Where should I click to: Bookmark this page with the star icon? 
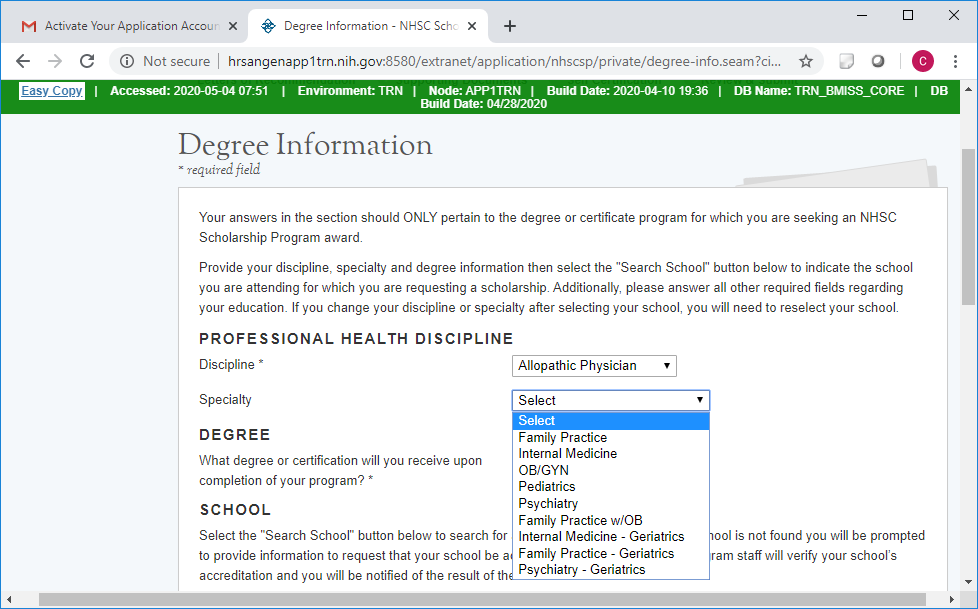[805, 61]
